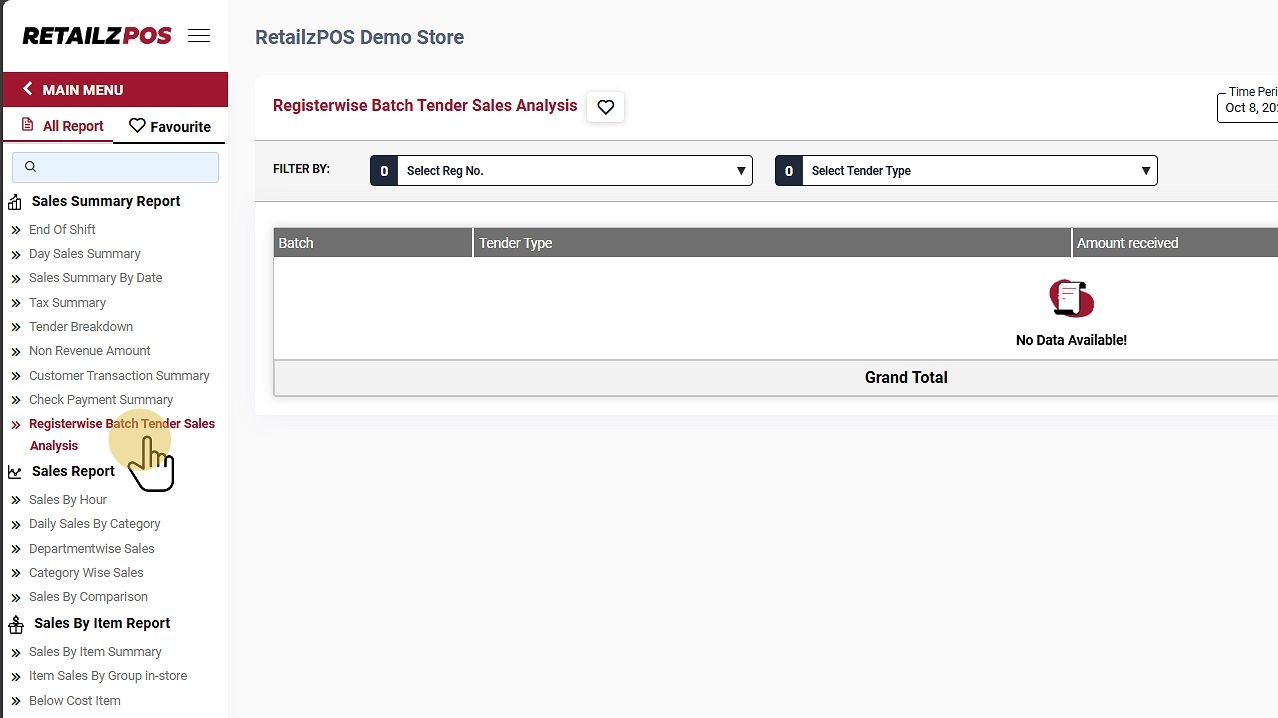
Task: Switch to the Favourite tab
Action: pos(170,126)
